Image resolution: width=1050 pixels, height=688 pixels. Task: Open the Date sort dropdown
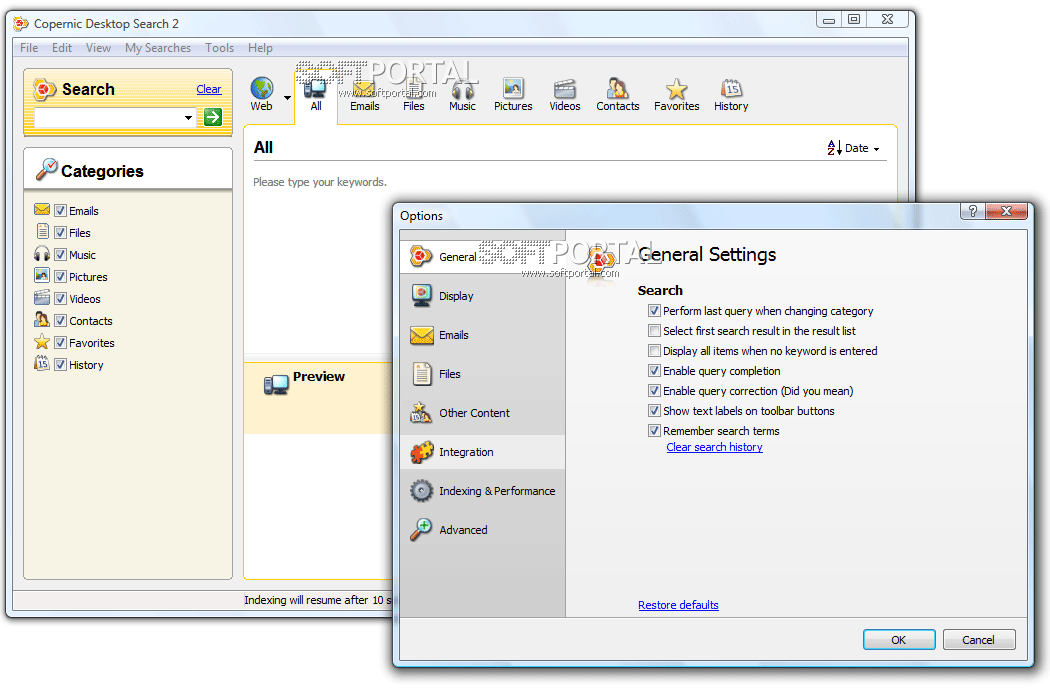click(x=853, y=148)
